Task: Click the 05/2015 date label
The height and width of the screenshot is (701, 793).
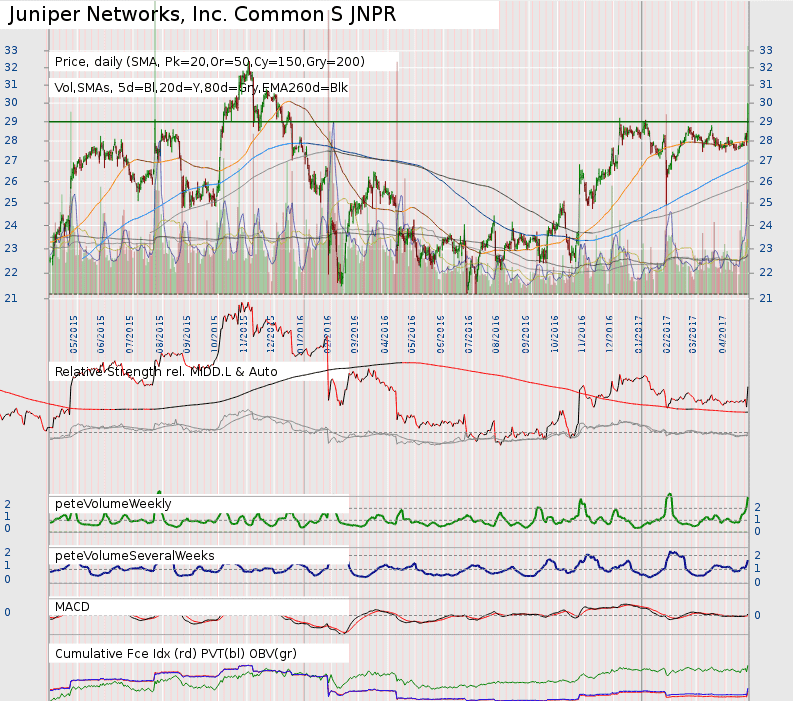Action: point(74,334)
